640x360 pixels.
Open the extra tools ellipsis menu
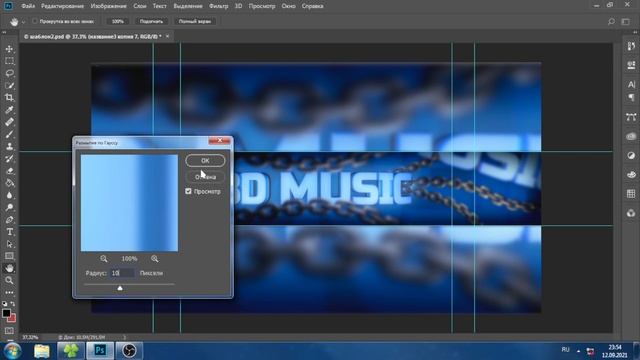(x=9, y=293)
